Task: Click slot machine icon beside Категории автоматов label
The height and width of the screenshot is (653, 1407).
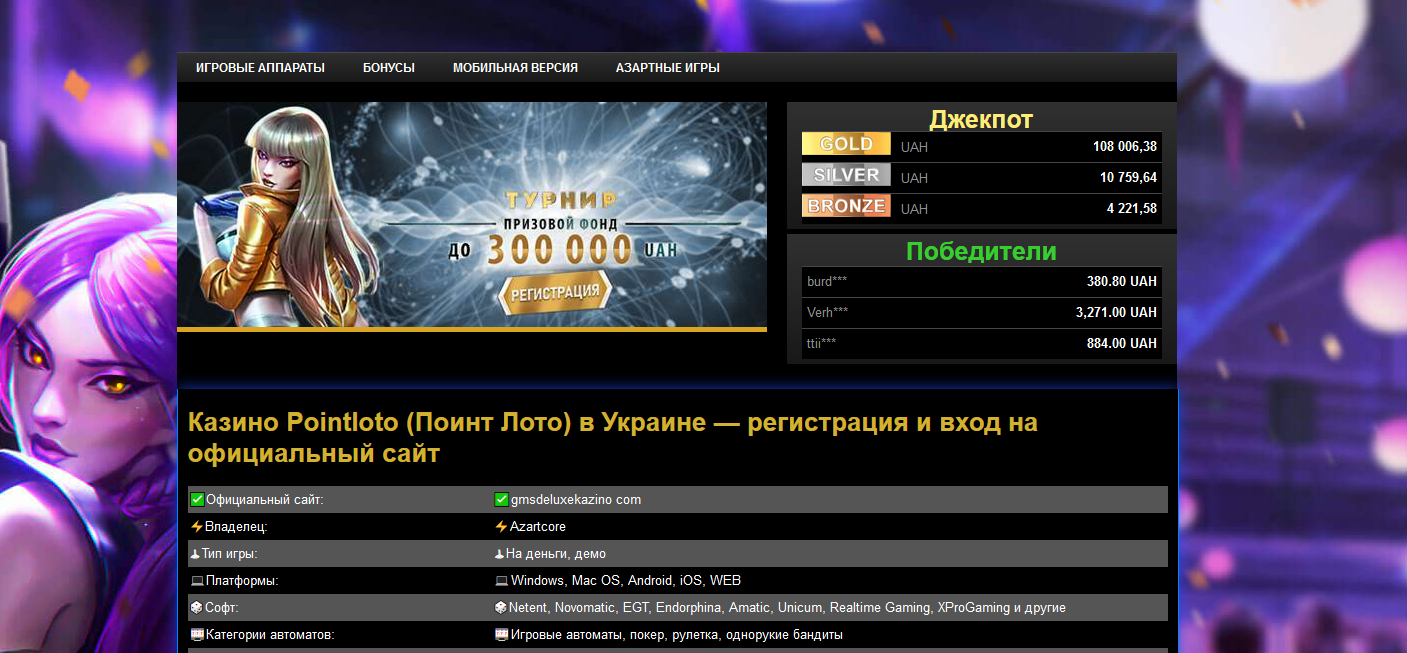Action: coord(197,635)
